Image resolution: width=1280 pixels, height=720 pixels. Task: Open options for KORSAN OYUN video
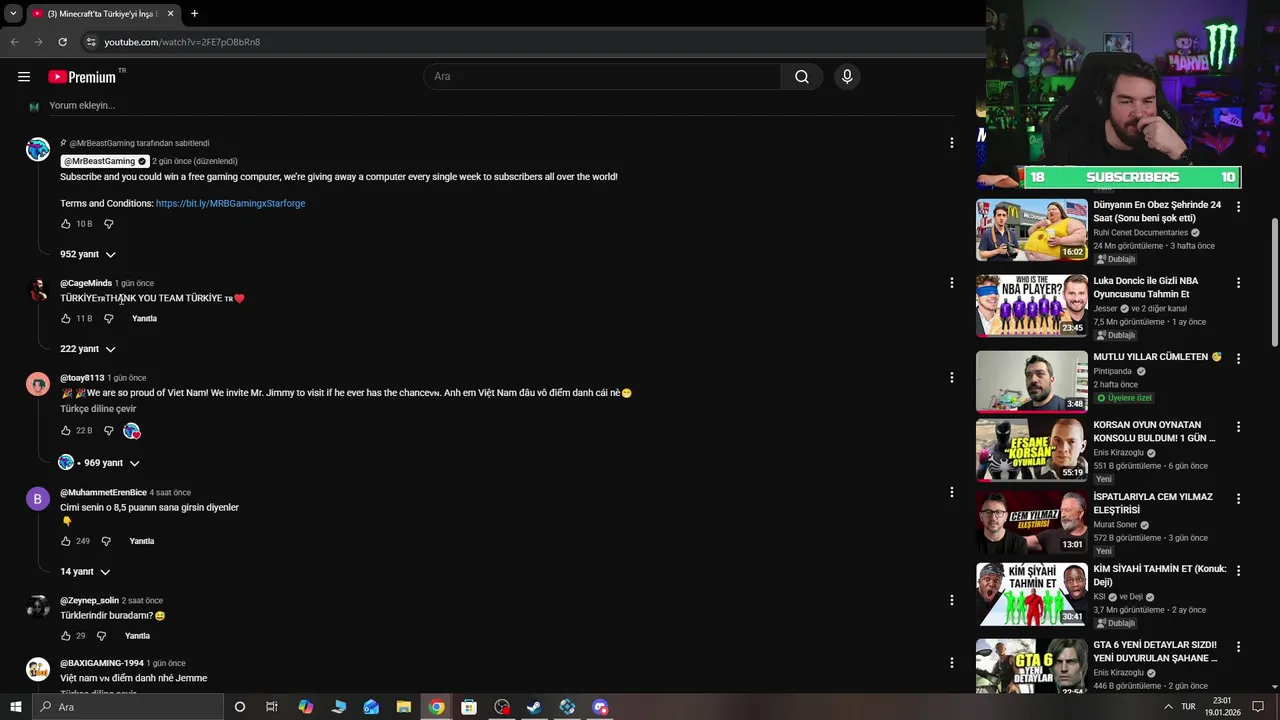(x=1238, y=427)
